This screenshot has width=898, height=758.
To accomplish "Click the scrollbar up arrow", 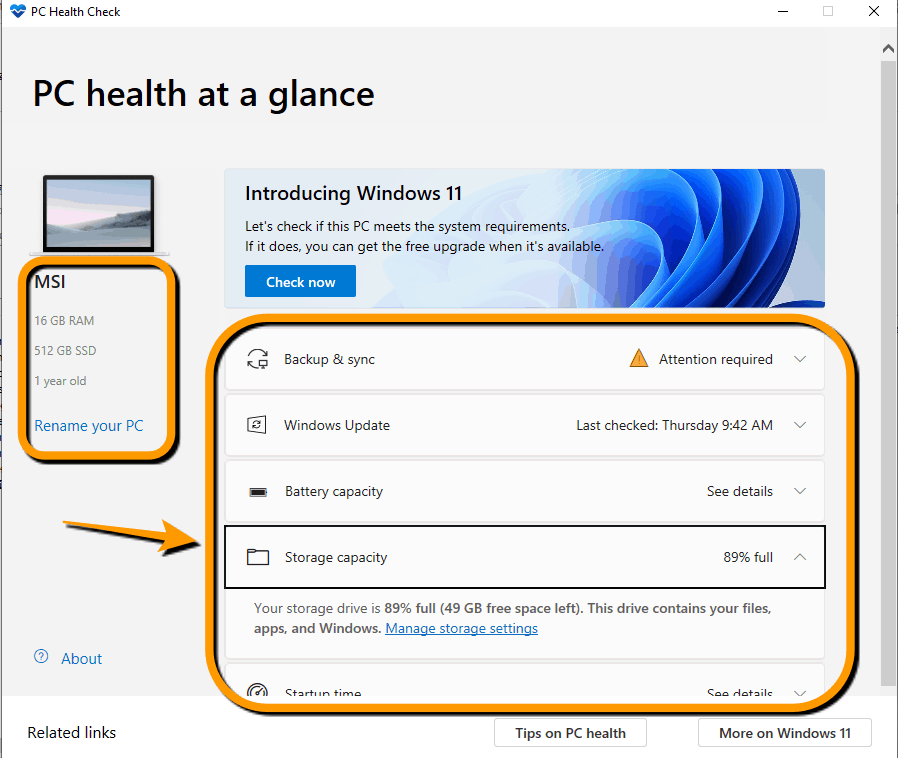I will pos(888,48).
